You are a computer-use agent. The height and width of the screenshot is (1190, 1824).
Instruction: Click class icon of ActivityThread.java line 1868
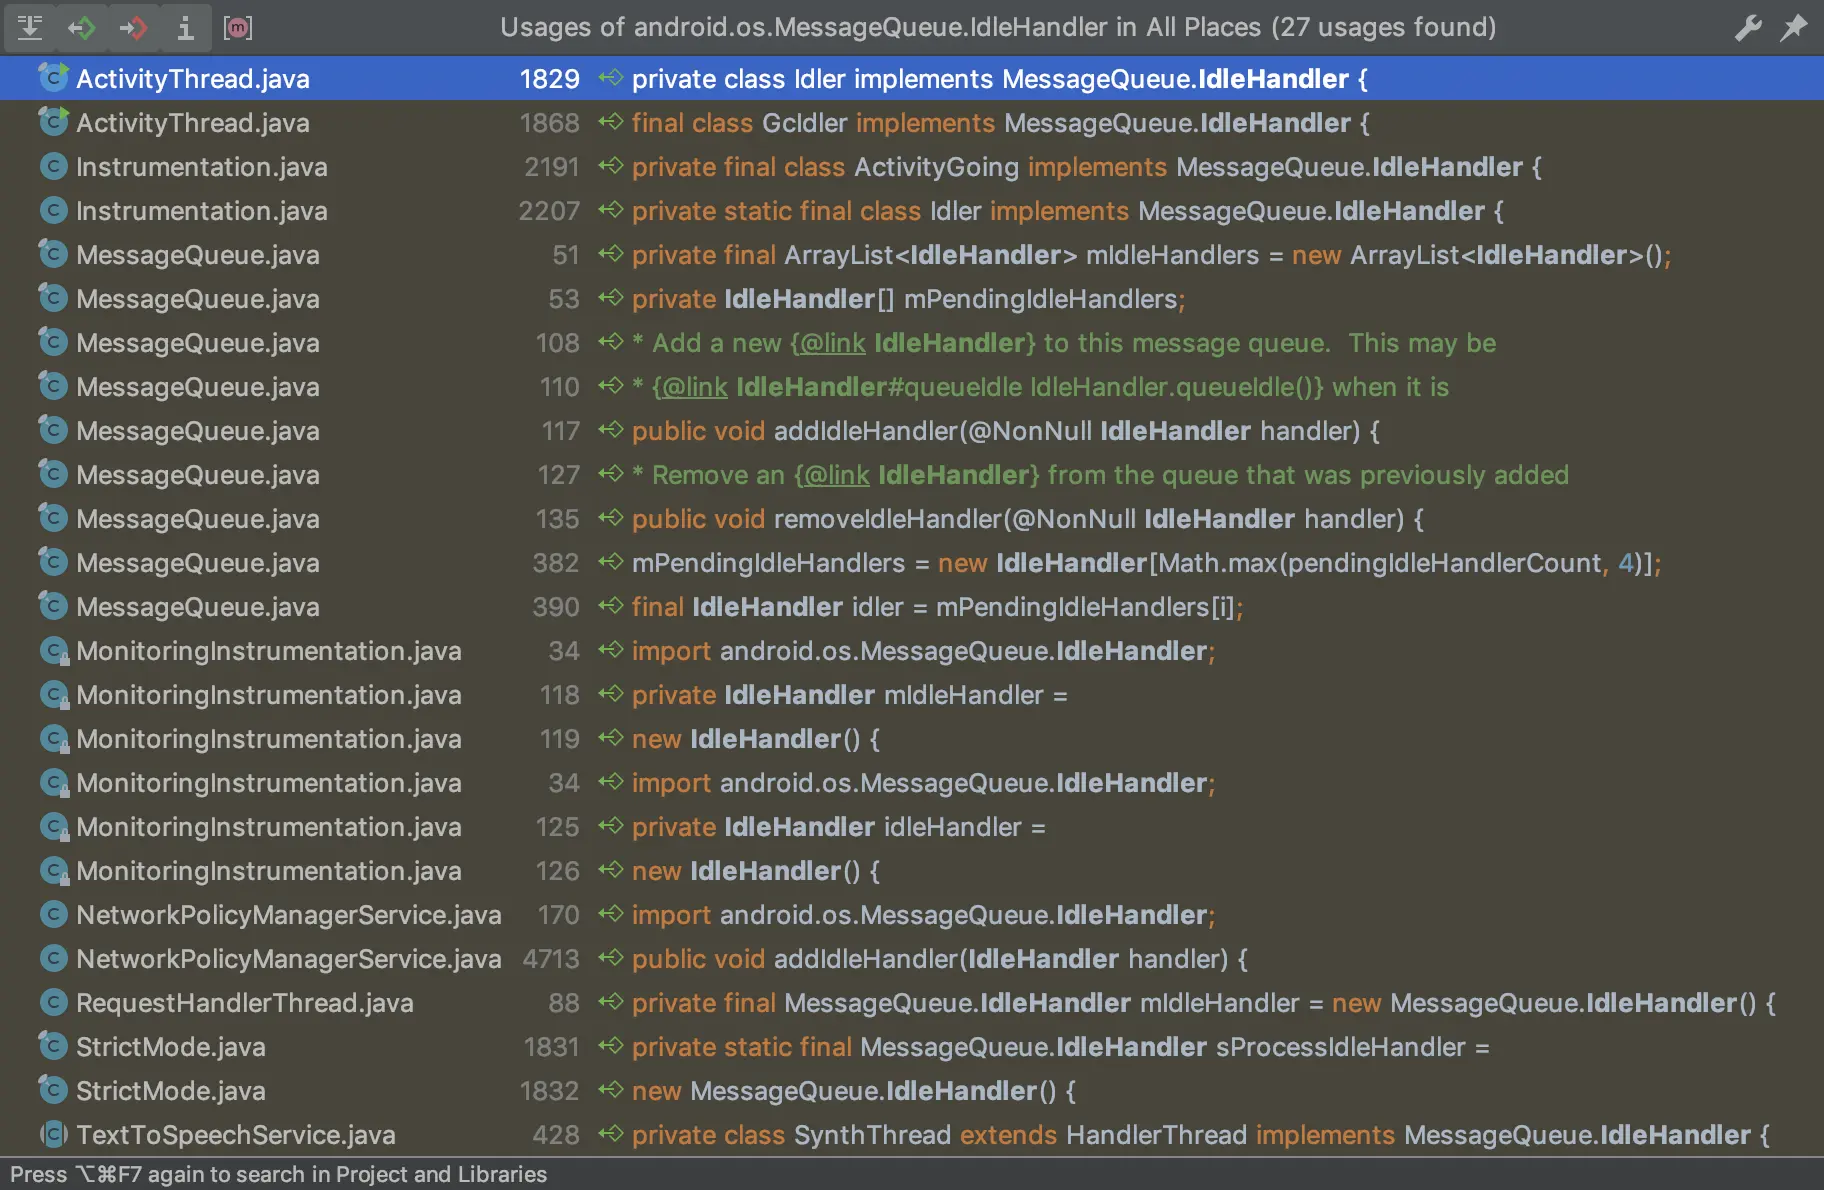[53, 122]
